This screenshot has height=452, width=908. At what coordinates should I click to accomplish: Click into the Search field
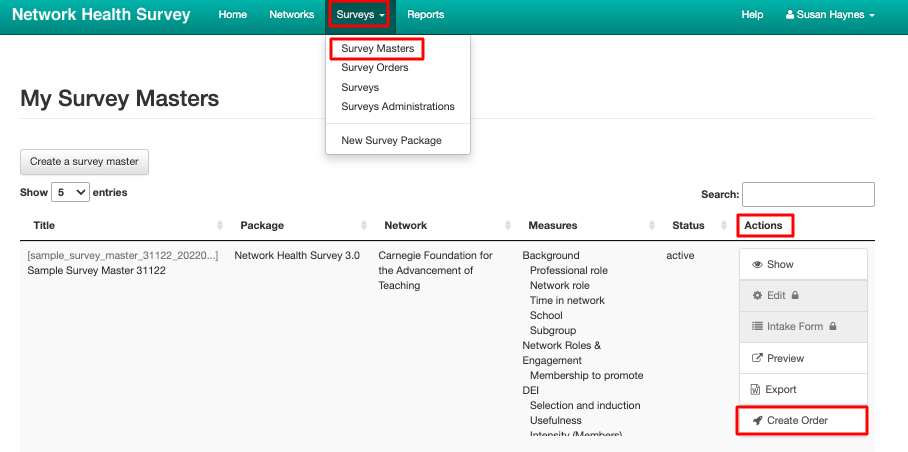coord(808,194)
